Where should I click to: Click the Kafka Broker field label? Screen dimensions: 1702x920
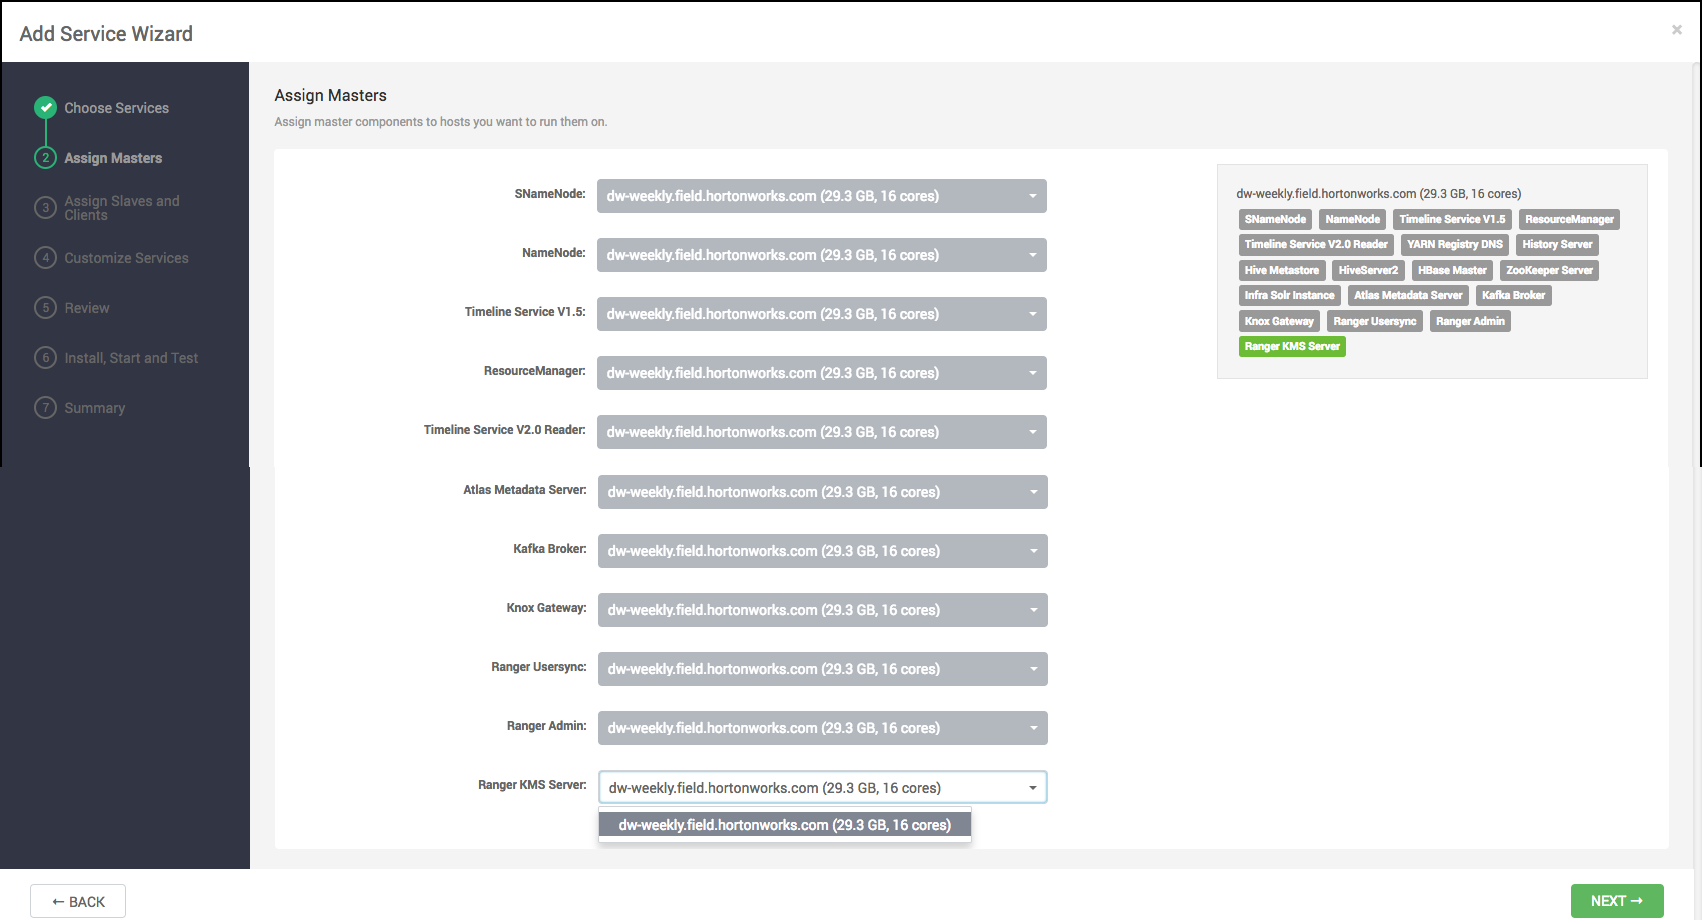point(550,549)
